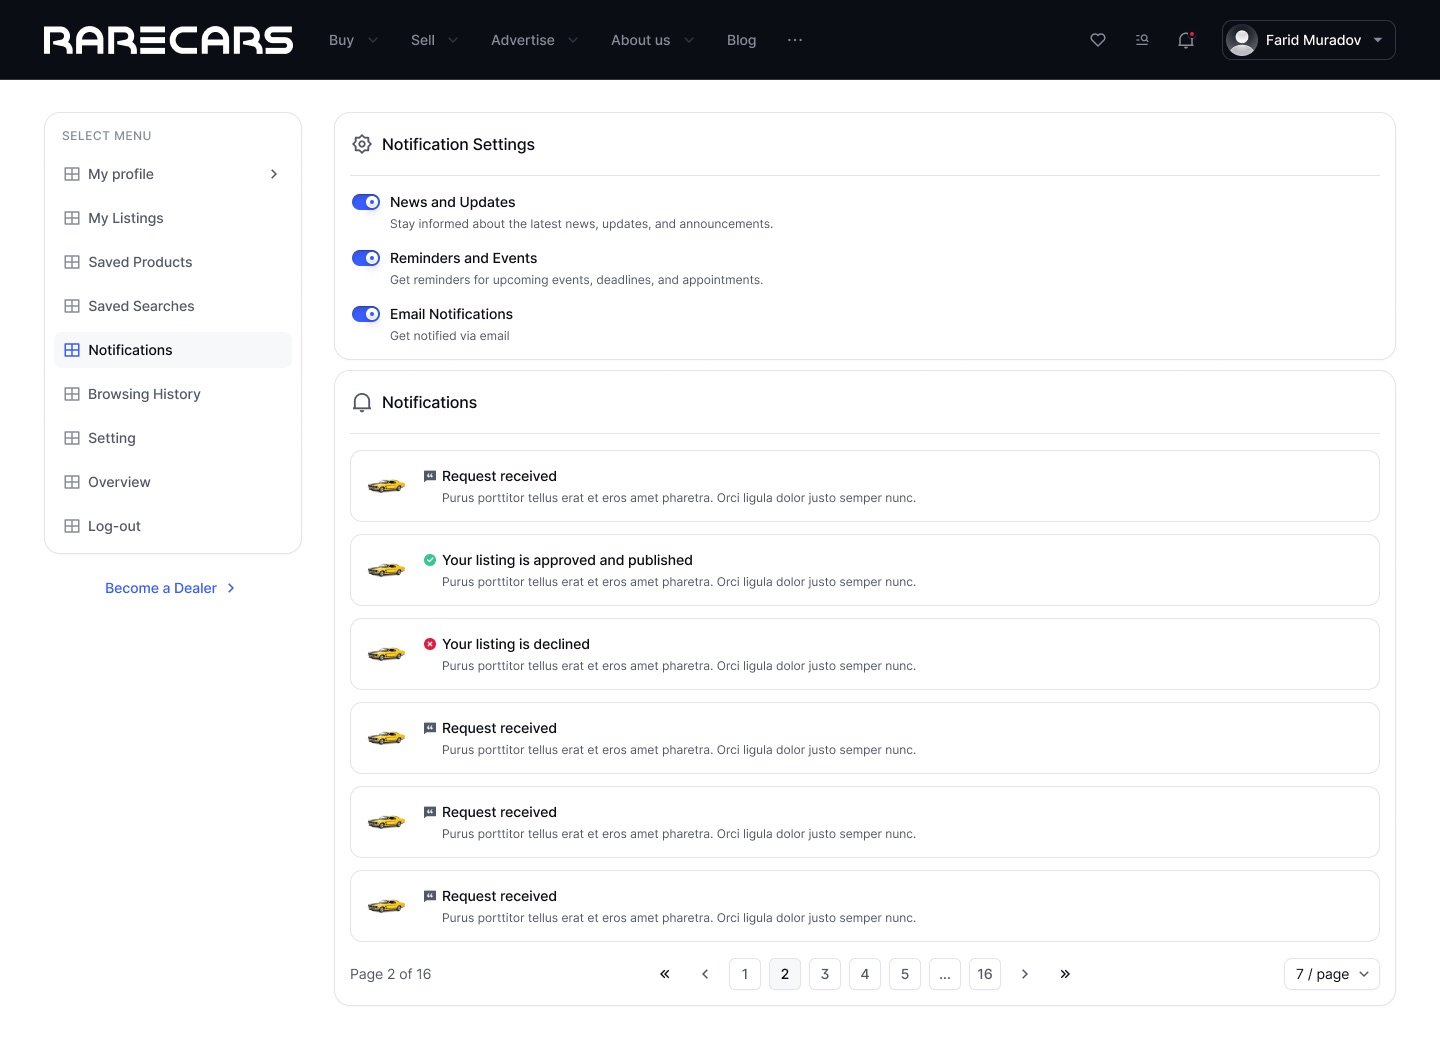Select Saved Searches in sidebar
1440x1038 pixels.
[173, 306]
